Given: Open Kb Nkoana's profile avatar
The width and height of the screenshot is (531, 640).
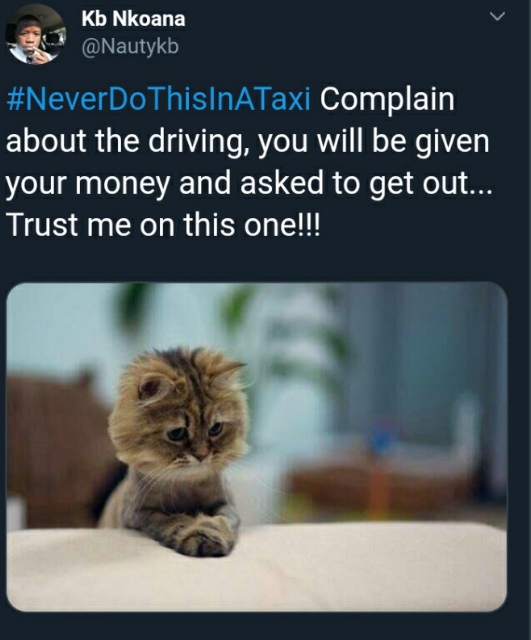Looking at the screenshot, I should click(35, 35).
